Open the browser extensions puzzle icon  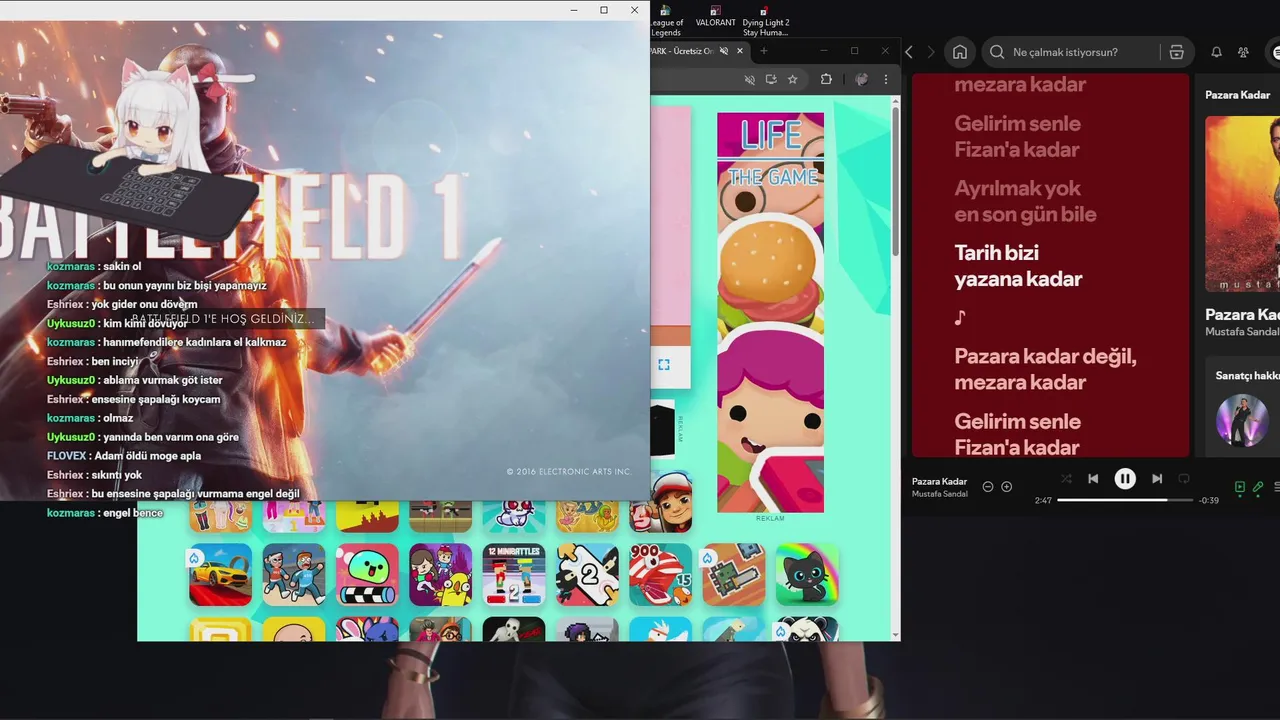[826, 79]
